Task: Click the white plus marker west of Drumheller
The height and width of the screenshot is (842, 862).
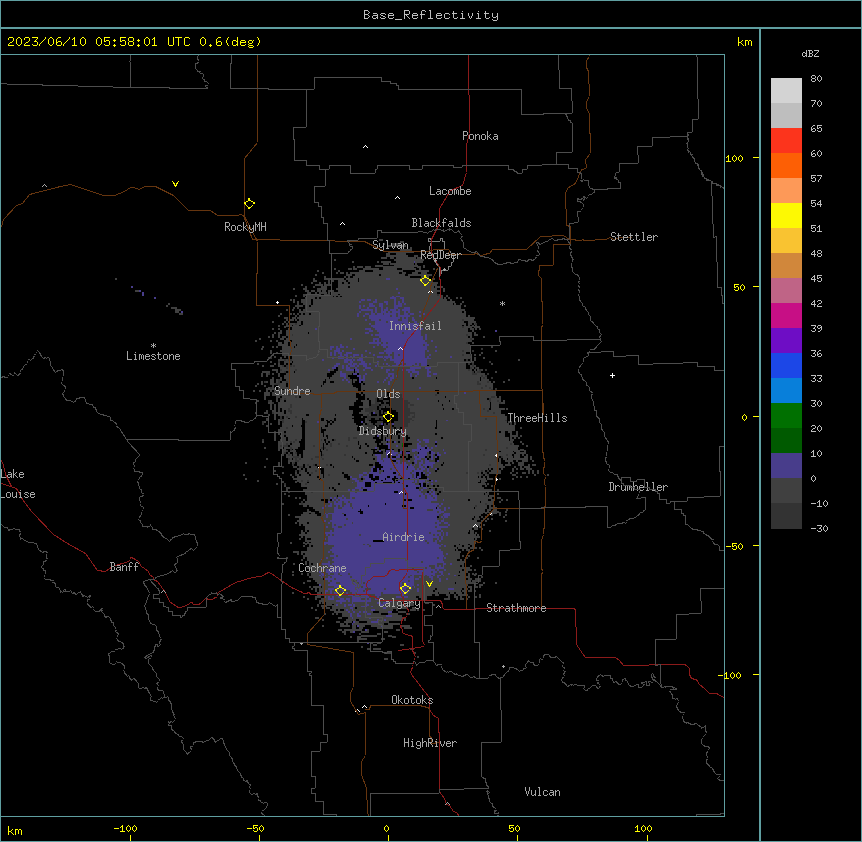Action: (x=612, y=375)
